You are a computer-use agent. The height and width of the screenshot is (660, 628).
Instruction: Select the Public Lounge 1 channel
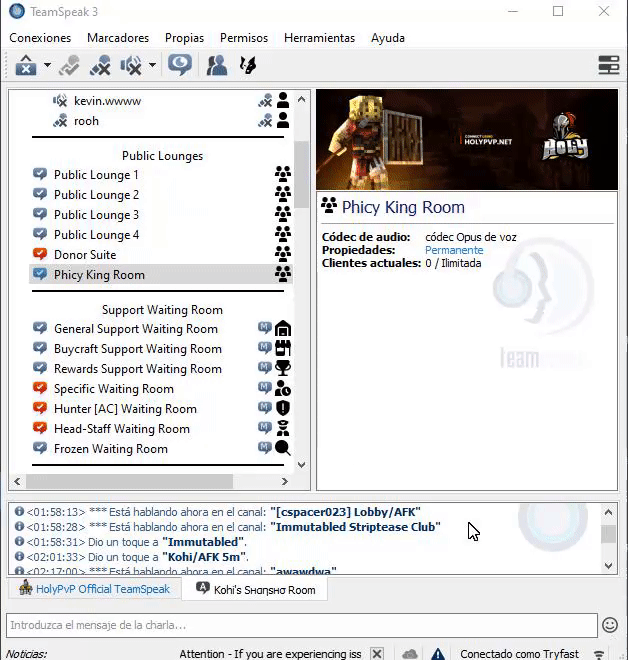point(96,175)
